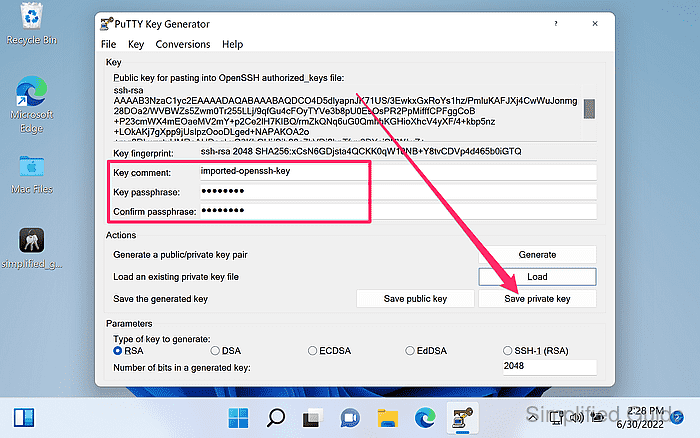The width and height of the screenshot is (700, 438).
Task: Open the notification center badge
Action: click(x=677, y=418)
